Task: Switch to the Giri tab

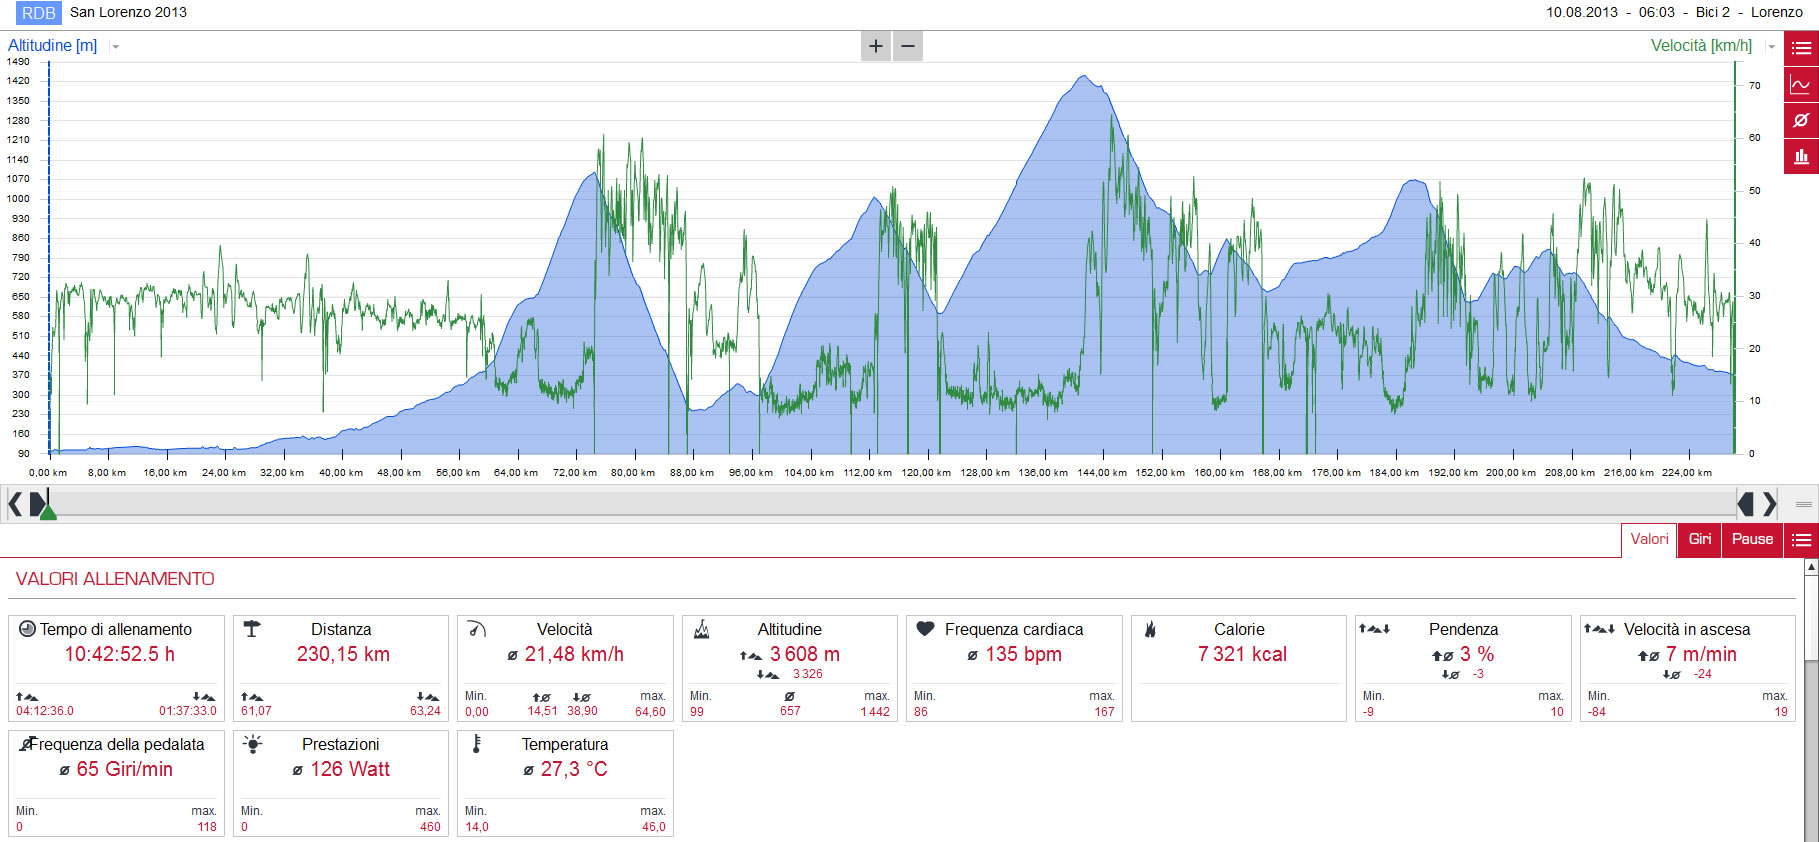Action: pos(1699,540)
